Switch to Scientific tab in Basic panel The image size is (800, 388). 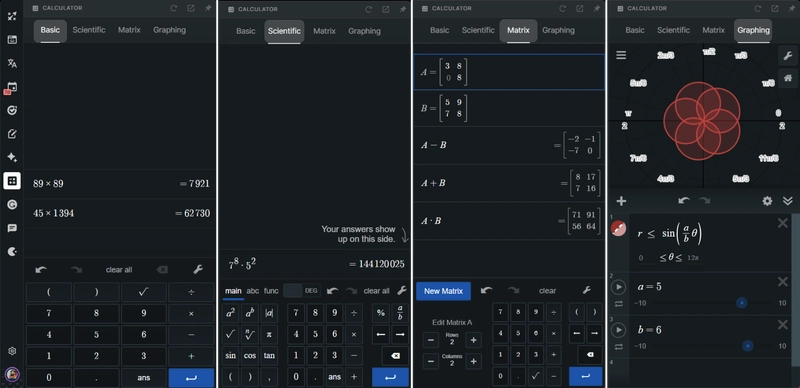point(89,30)
